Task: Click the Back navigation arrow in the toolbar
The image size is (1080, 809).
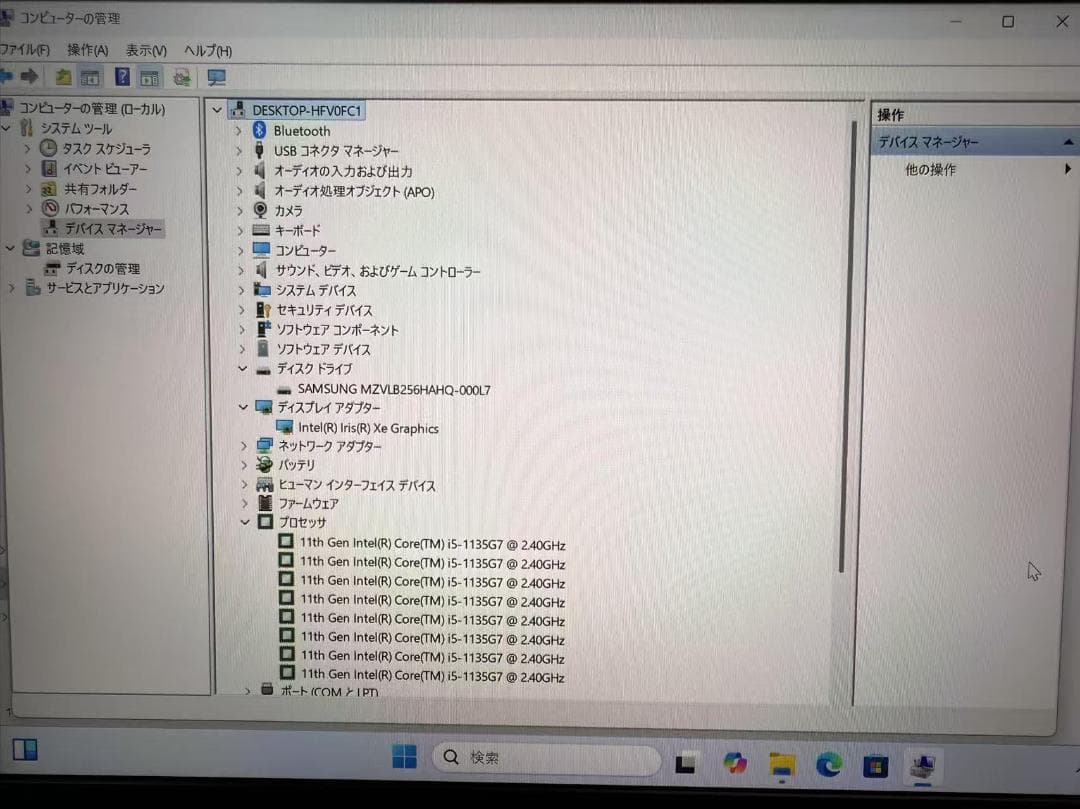Action: 8,77
